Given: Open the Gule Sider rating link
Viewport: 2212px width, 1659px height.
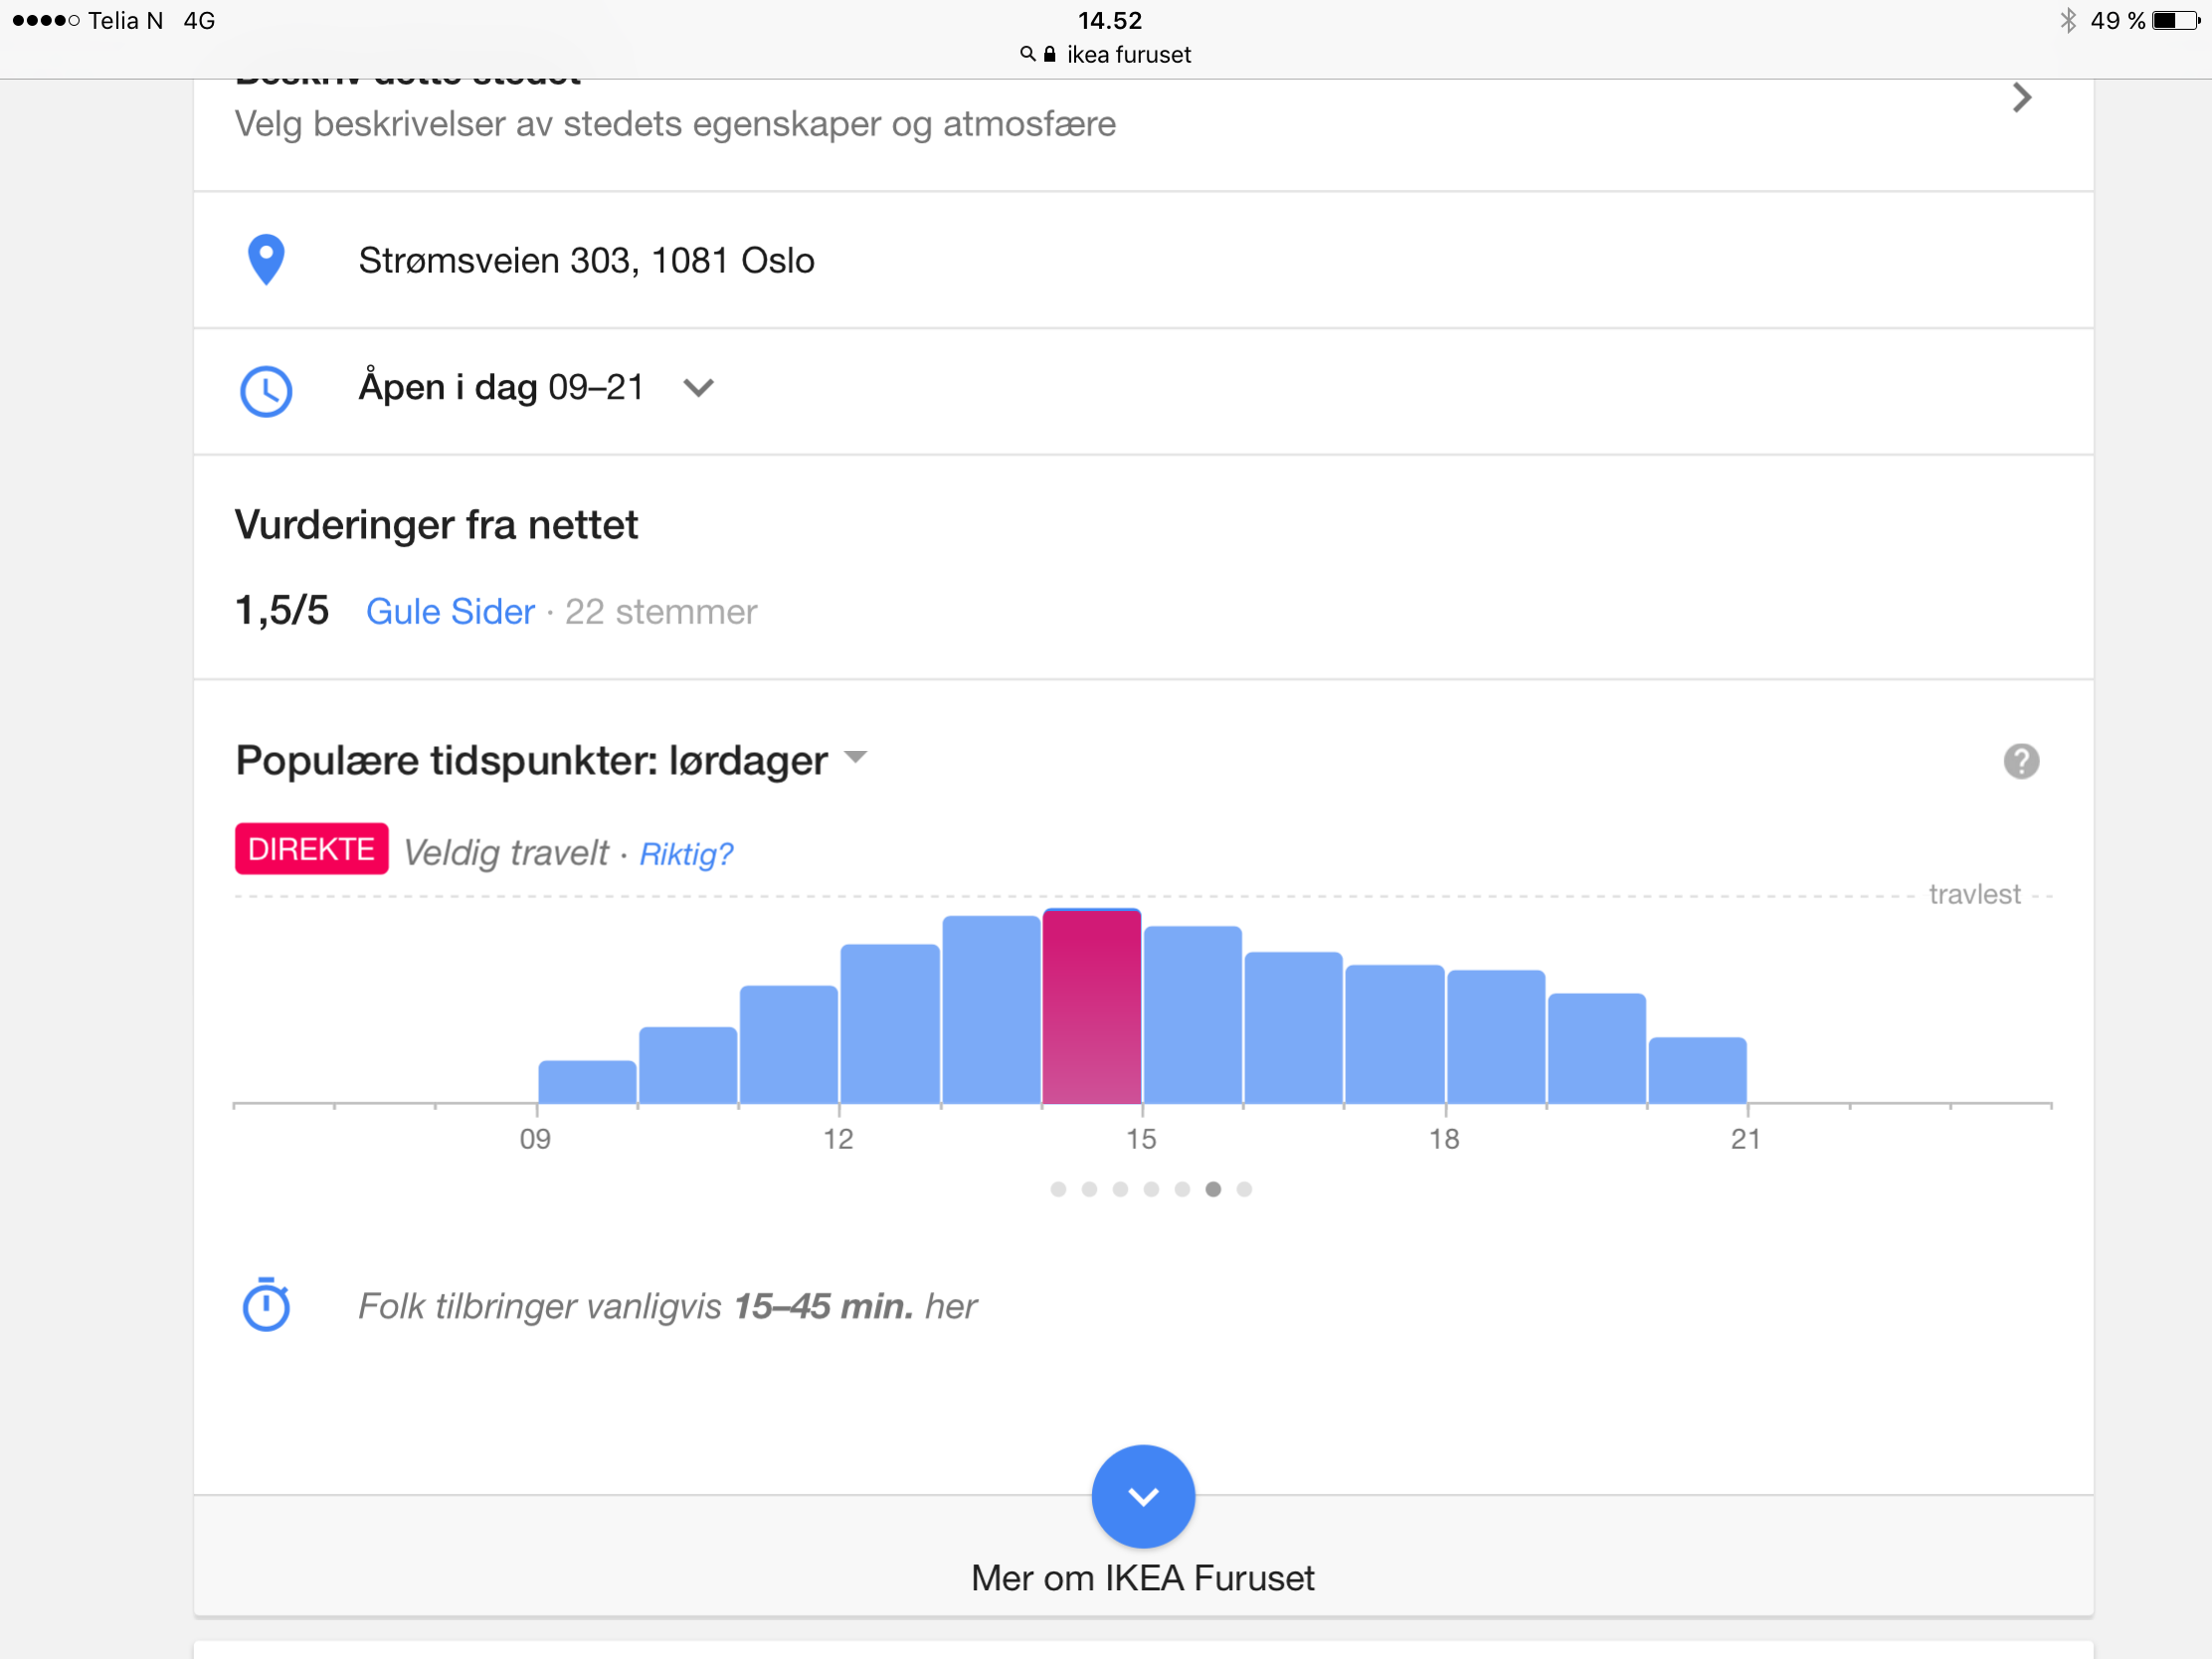Looking at the screenshot, I should (x=450, y=612).
